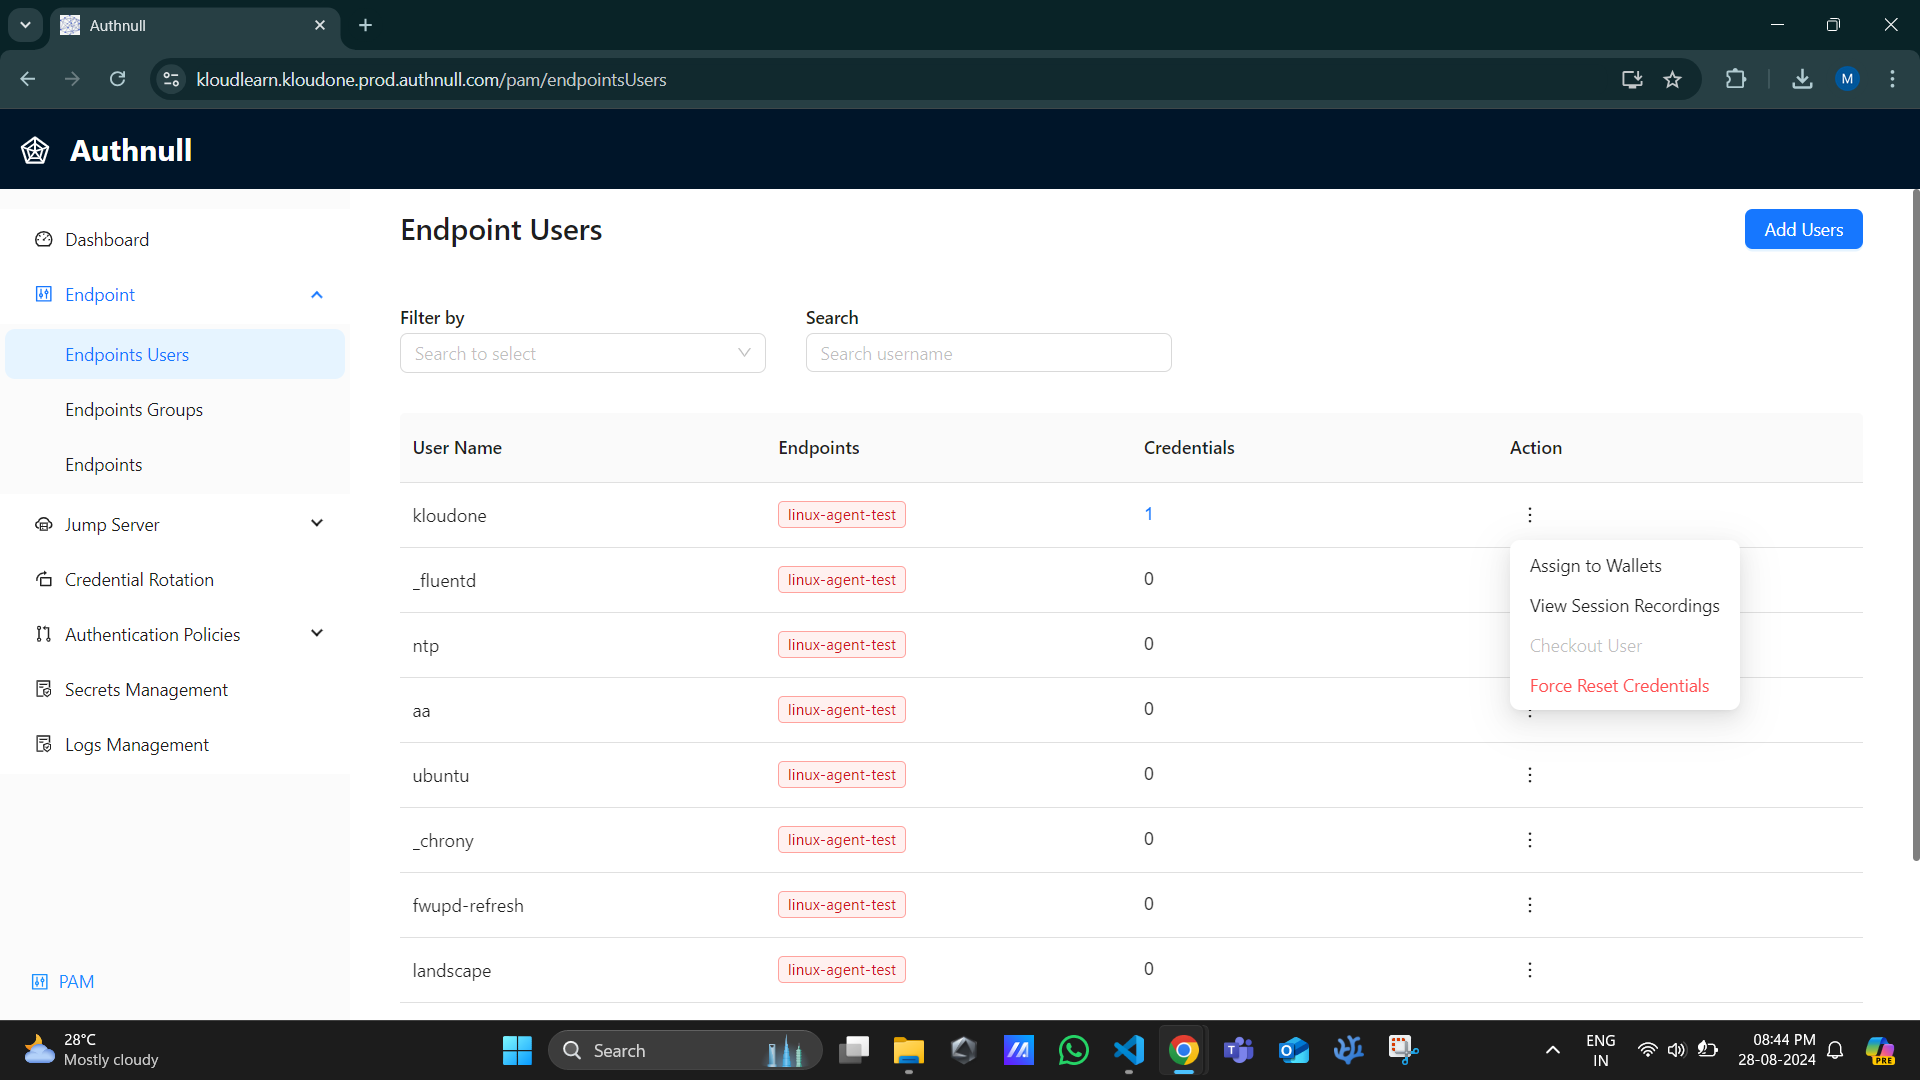Image resolution: width=1920 pixels, height=1080 pixels.
Task: Open Credential Rotation in the sidebar
Action: 139,579
